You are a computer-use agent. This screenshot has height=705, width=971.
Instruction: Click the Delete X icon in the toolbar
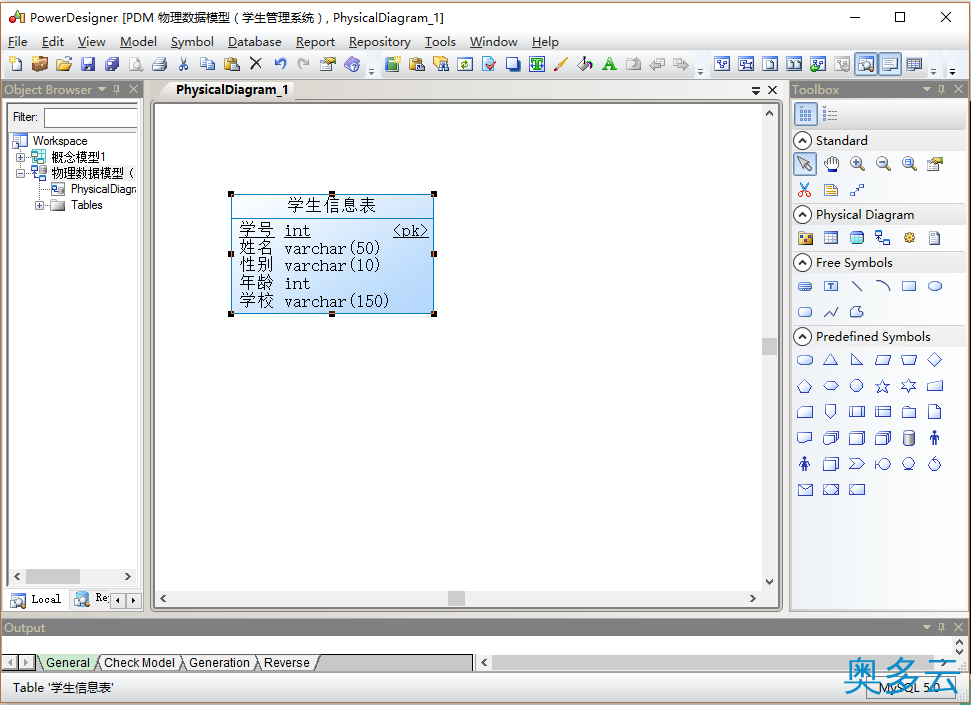click(x=256, y=63)
